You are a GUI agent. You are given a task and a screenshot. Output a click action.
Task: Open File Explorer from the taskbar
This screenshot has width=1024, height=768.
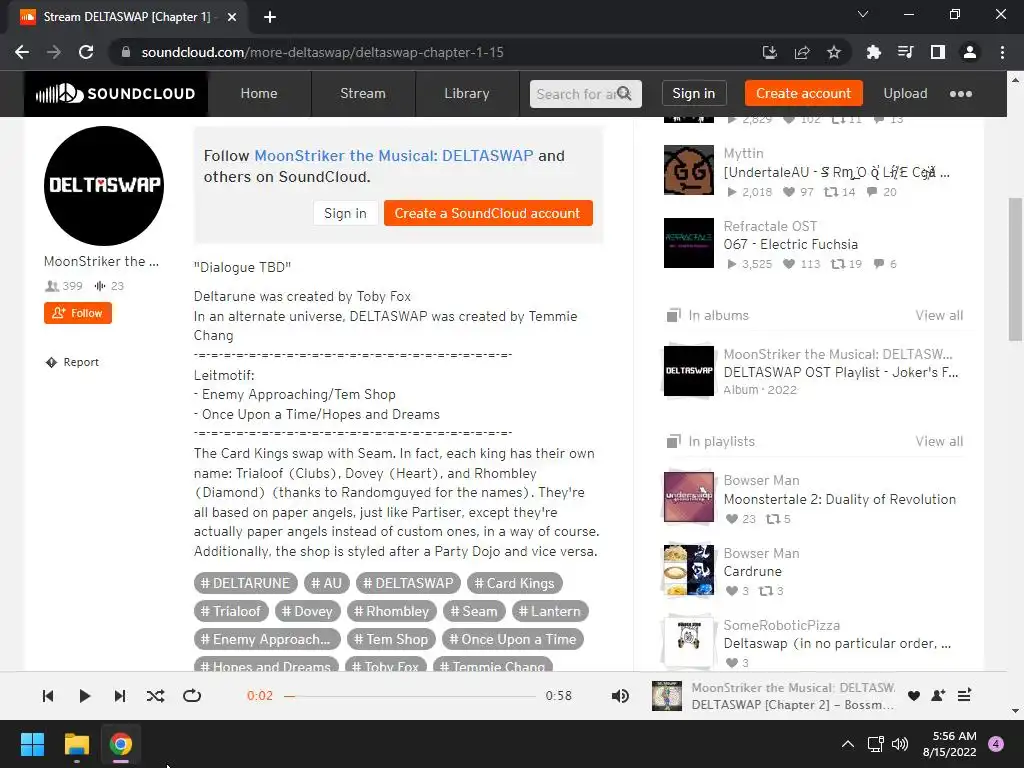pyautogui.click(x=76, y=744)
